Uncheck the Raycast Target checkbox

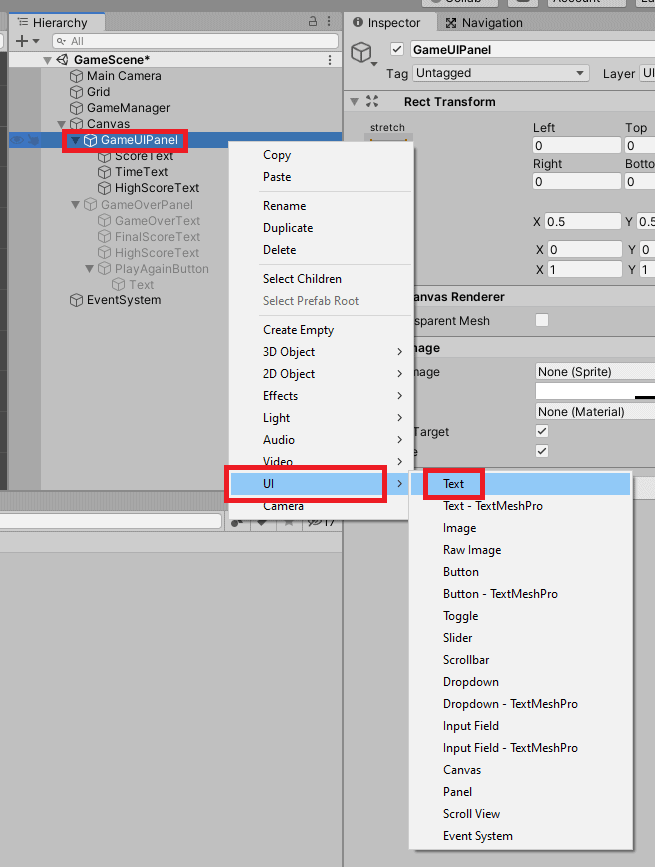542,431
